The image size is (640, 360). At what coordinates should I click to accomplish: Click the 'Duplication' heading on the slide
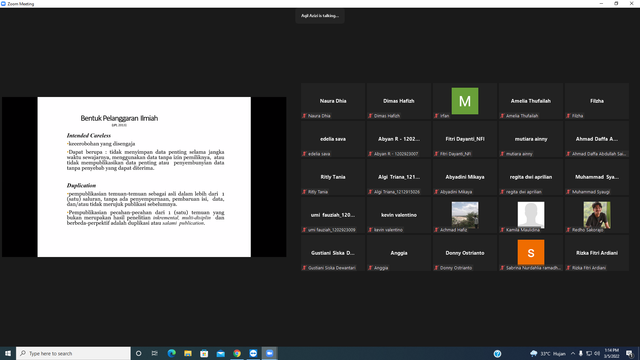point(81,185)
